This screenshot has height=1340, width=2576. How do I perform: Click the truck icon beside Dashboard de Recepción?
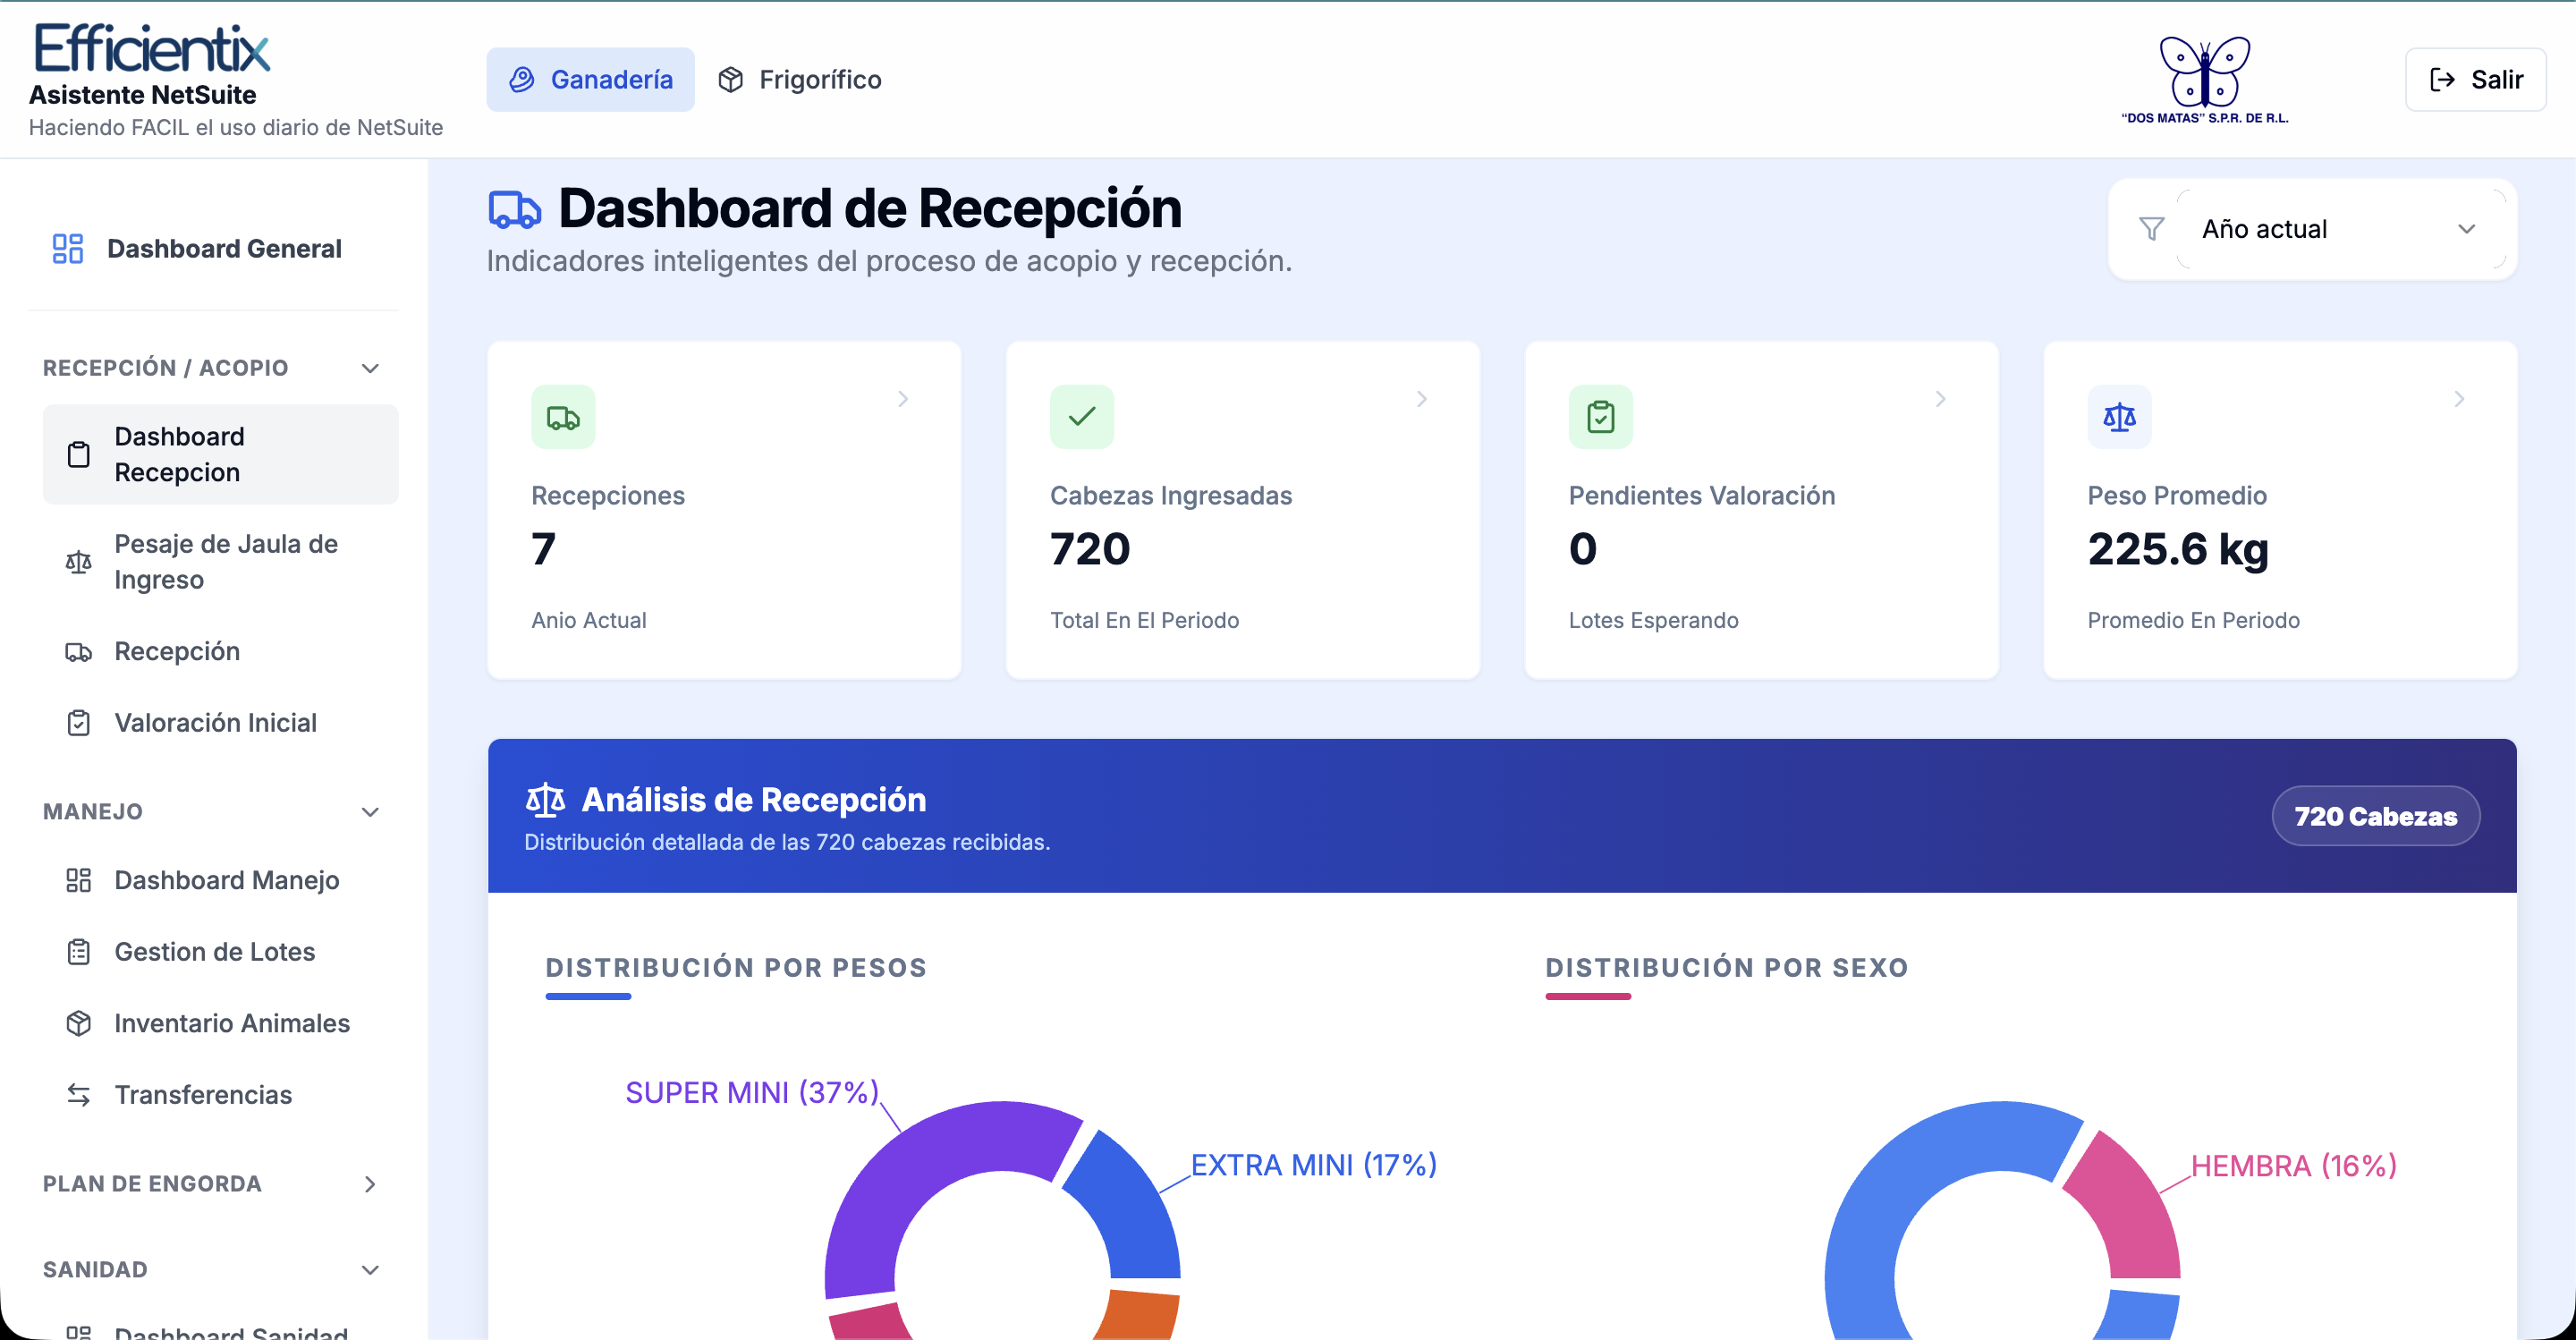(x=514, y=209)
